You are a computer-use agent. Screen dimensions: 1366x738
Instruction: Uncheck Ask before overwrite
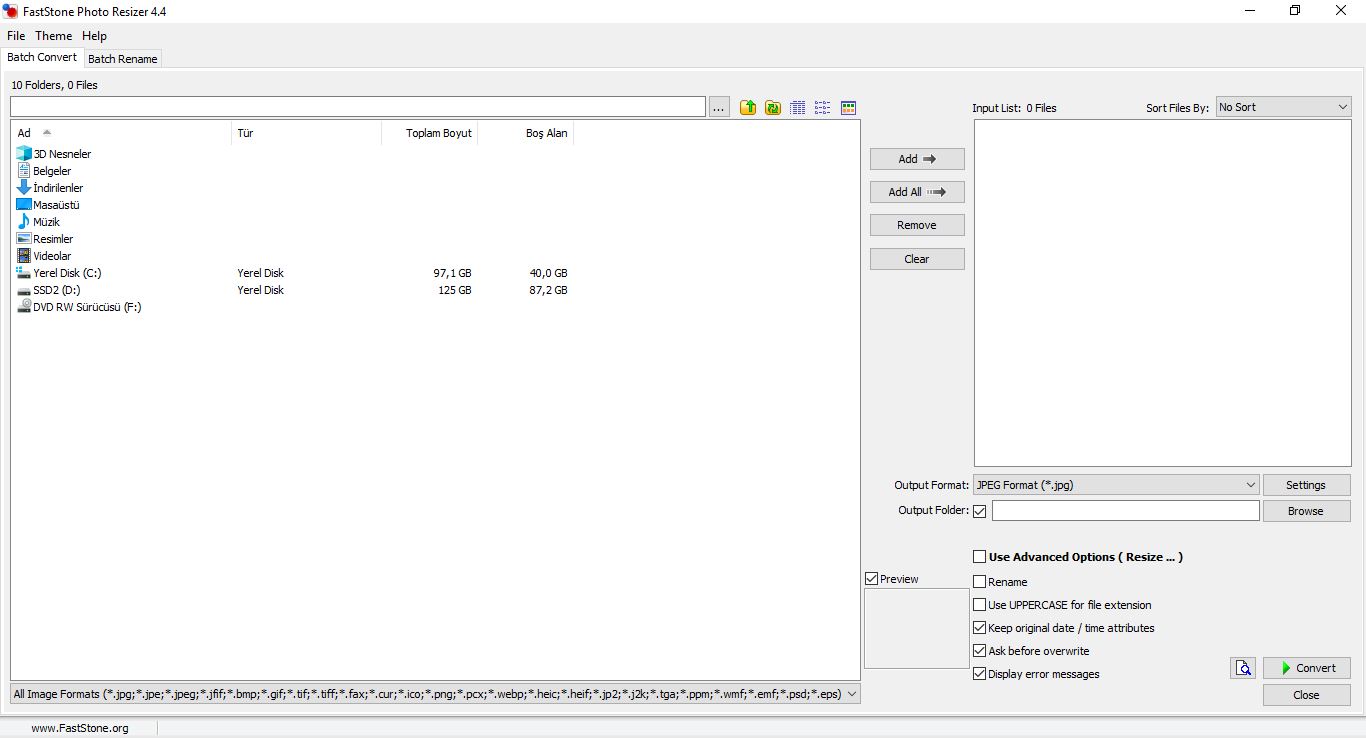tap(980, 651)
